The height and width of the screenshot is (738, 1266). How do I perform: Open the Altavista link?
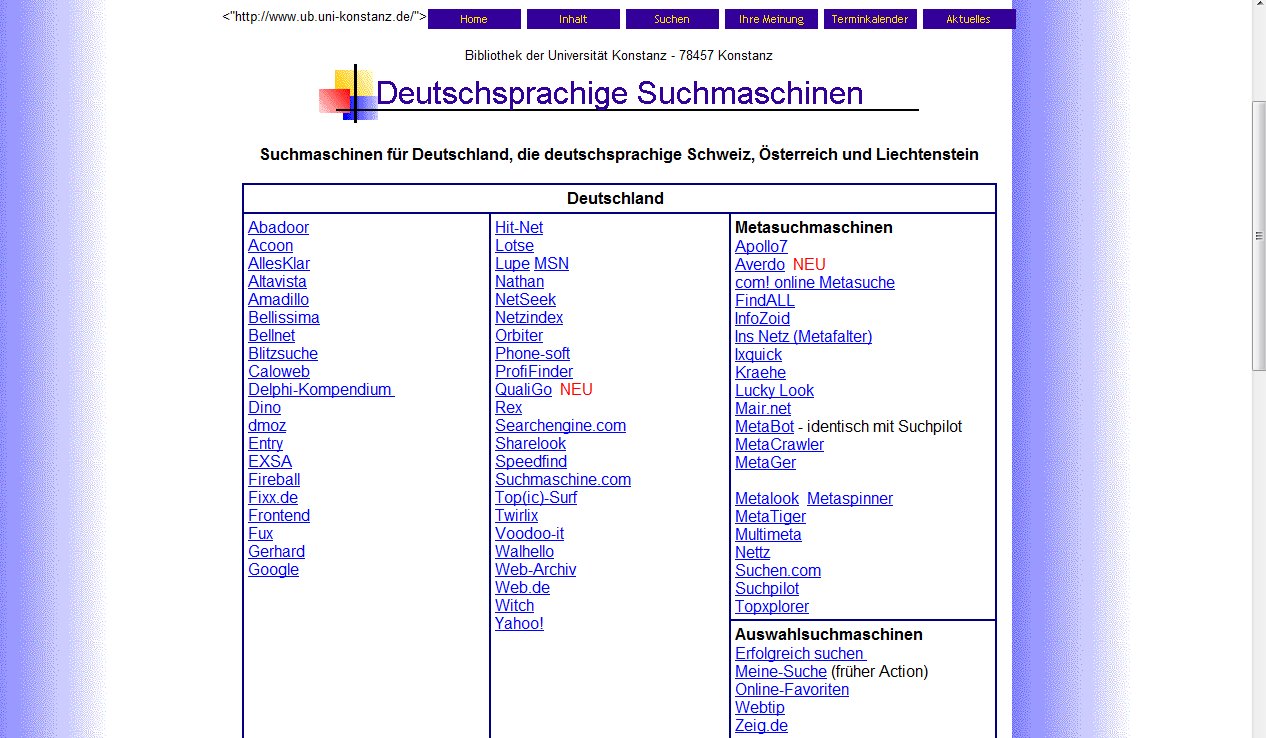click(277, 282)
